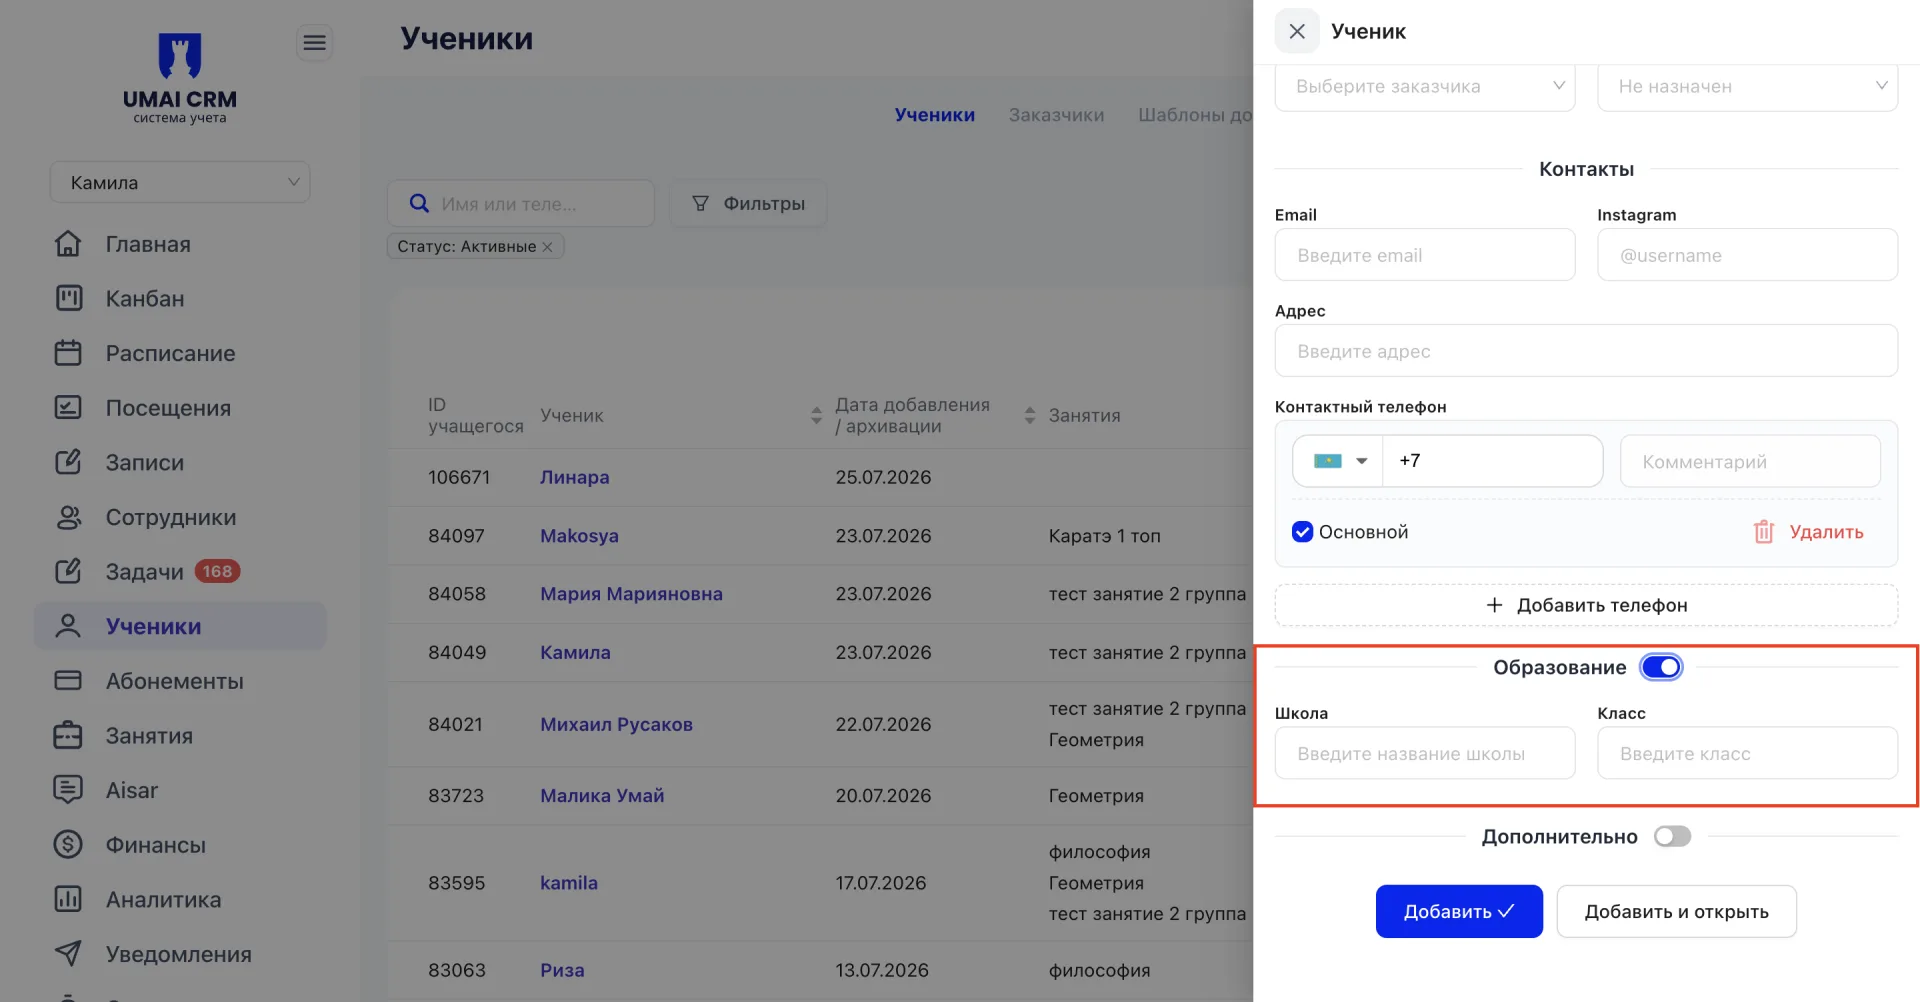The height and width of the screenshot is (1002, 1920).
Task: Click the Записи edit icon
Action: (68, 462)
